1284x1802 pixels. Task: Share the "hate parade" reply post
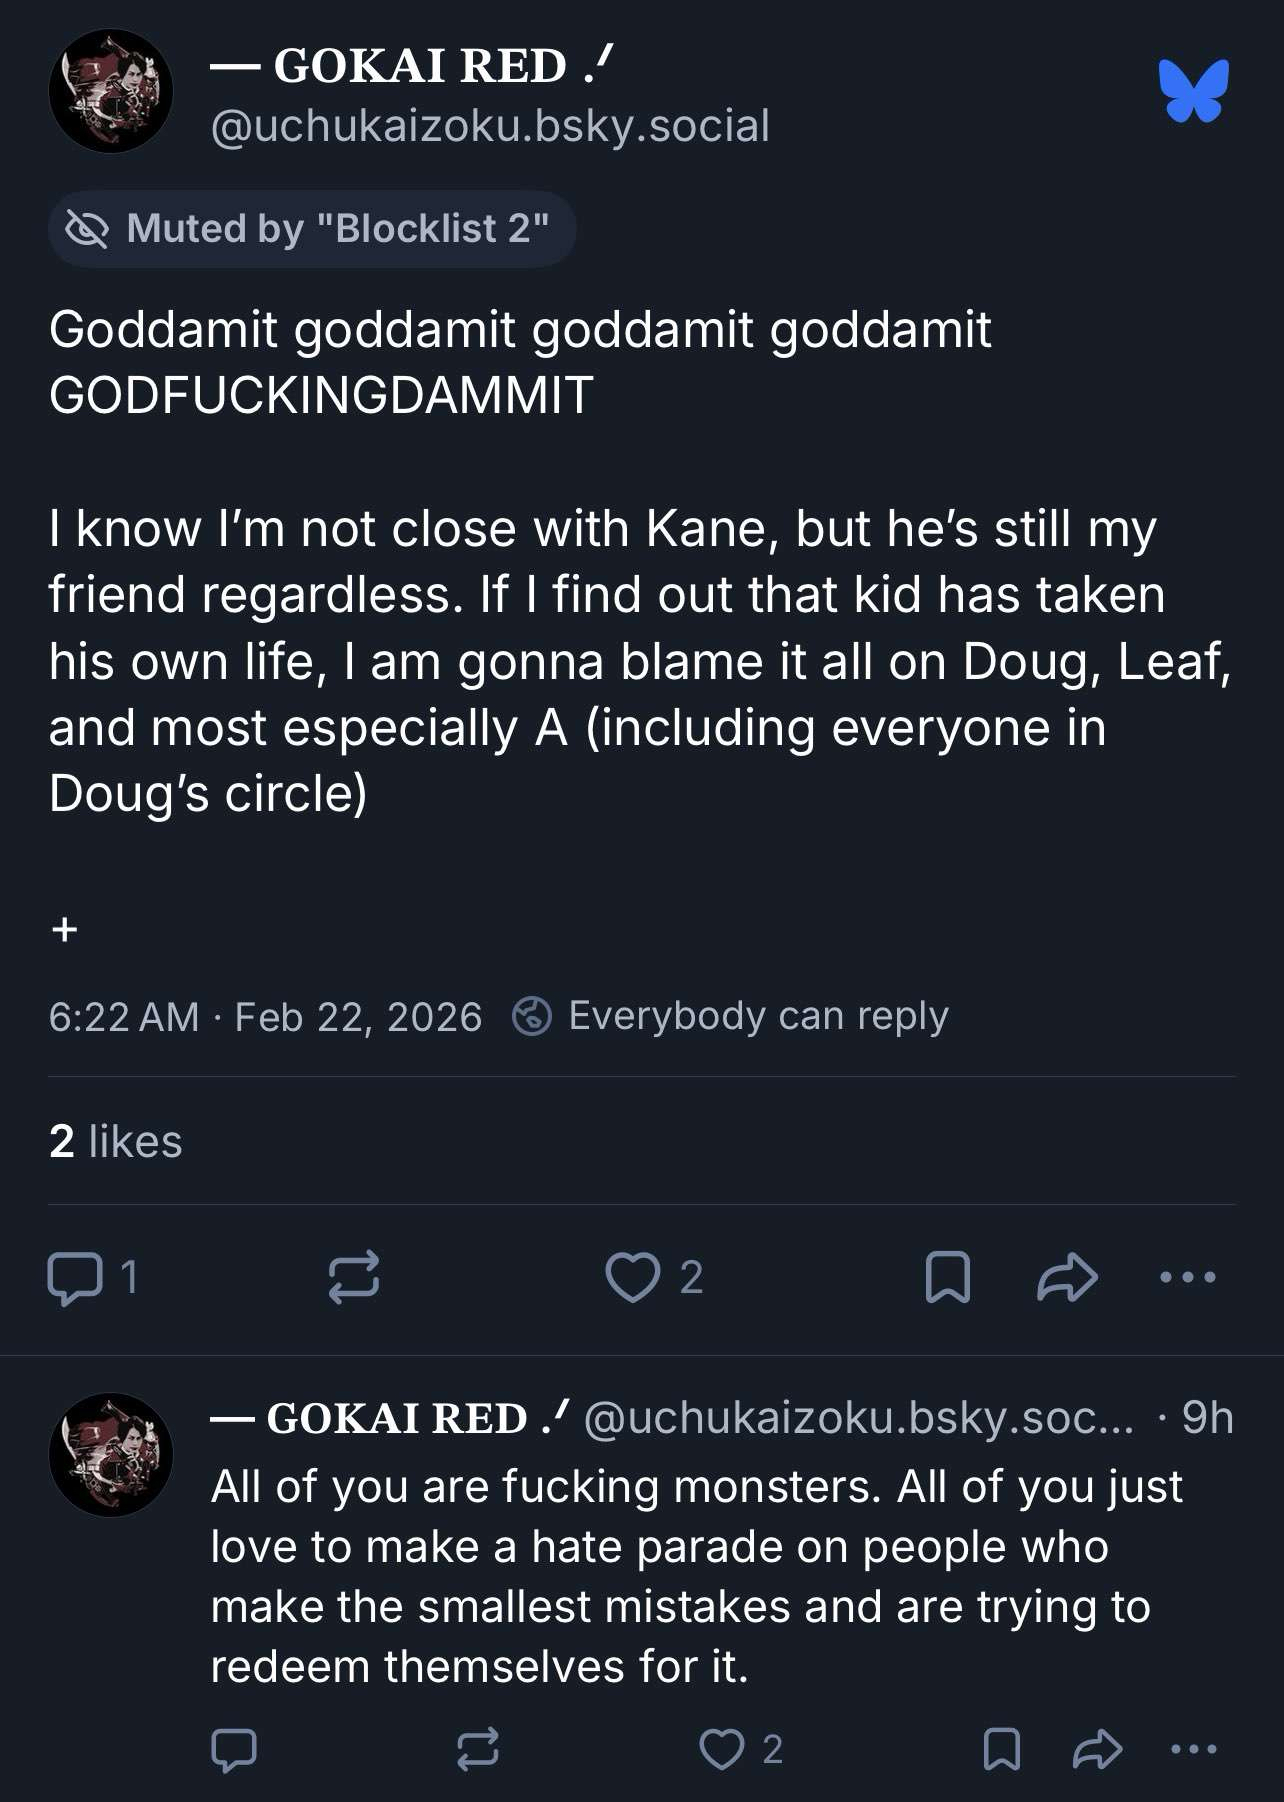1097,1750
